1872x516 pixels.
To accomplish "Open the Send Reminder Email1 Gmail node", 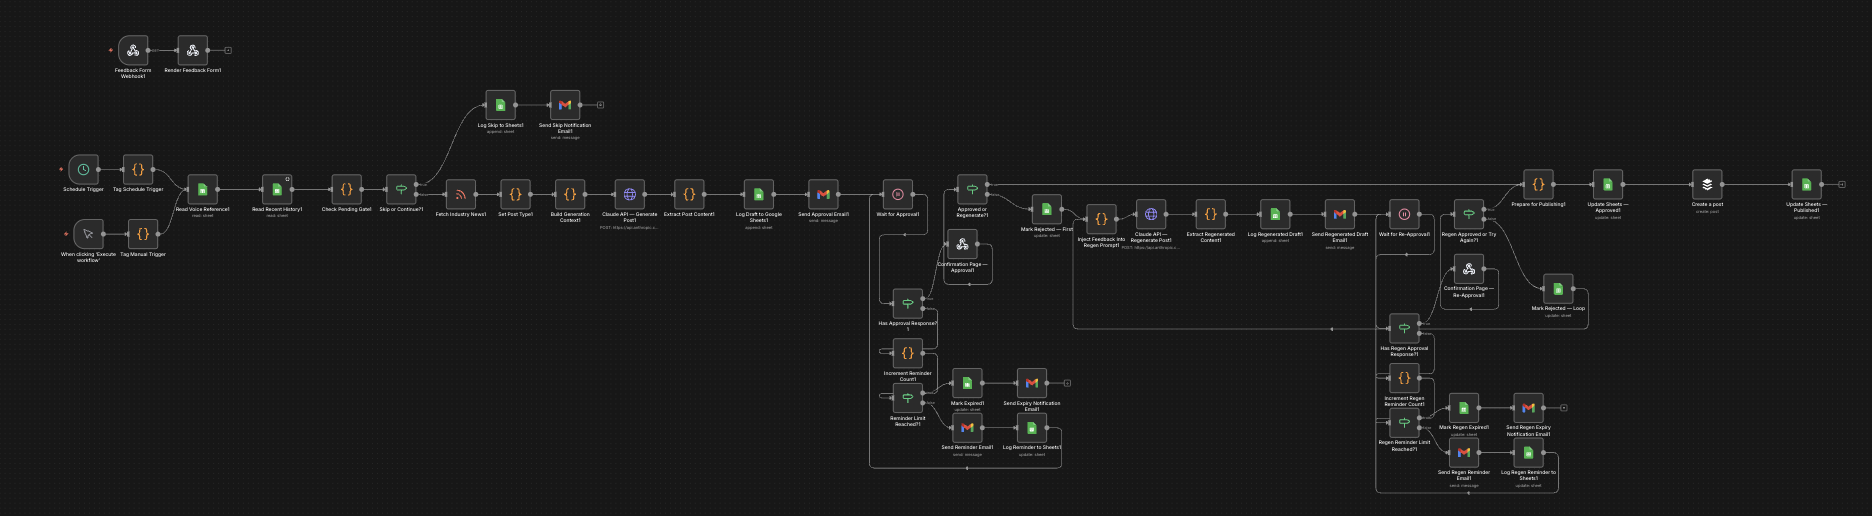I will coord(967,427).
